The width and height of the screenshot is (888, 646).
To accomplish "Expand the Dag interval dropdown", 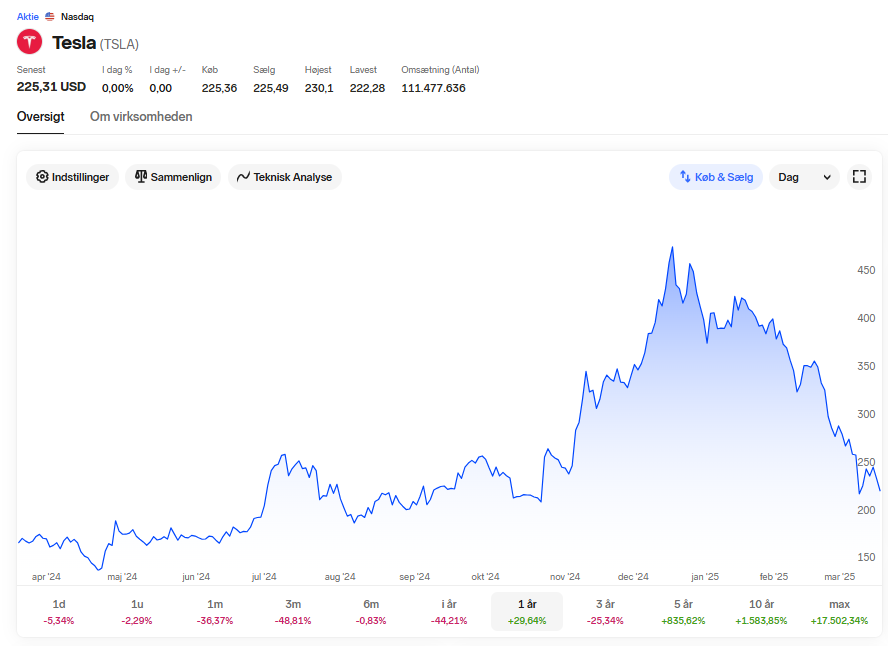I will coord(804,177).
